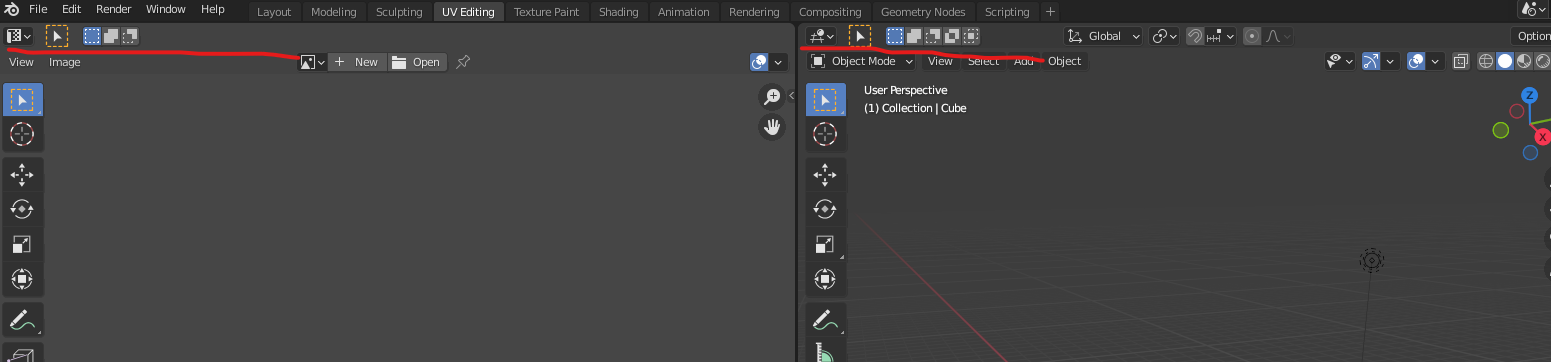
Task: Click the blue Z axis gizmo
Action: 1529,96
